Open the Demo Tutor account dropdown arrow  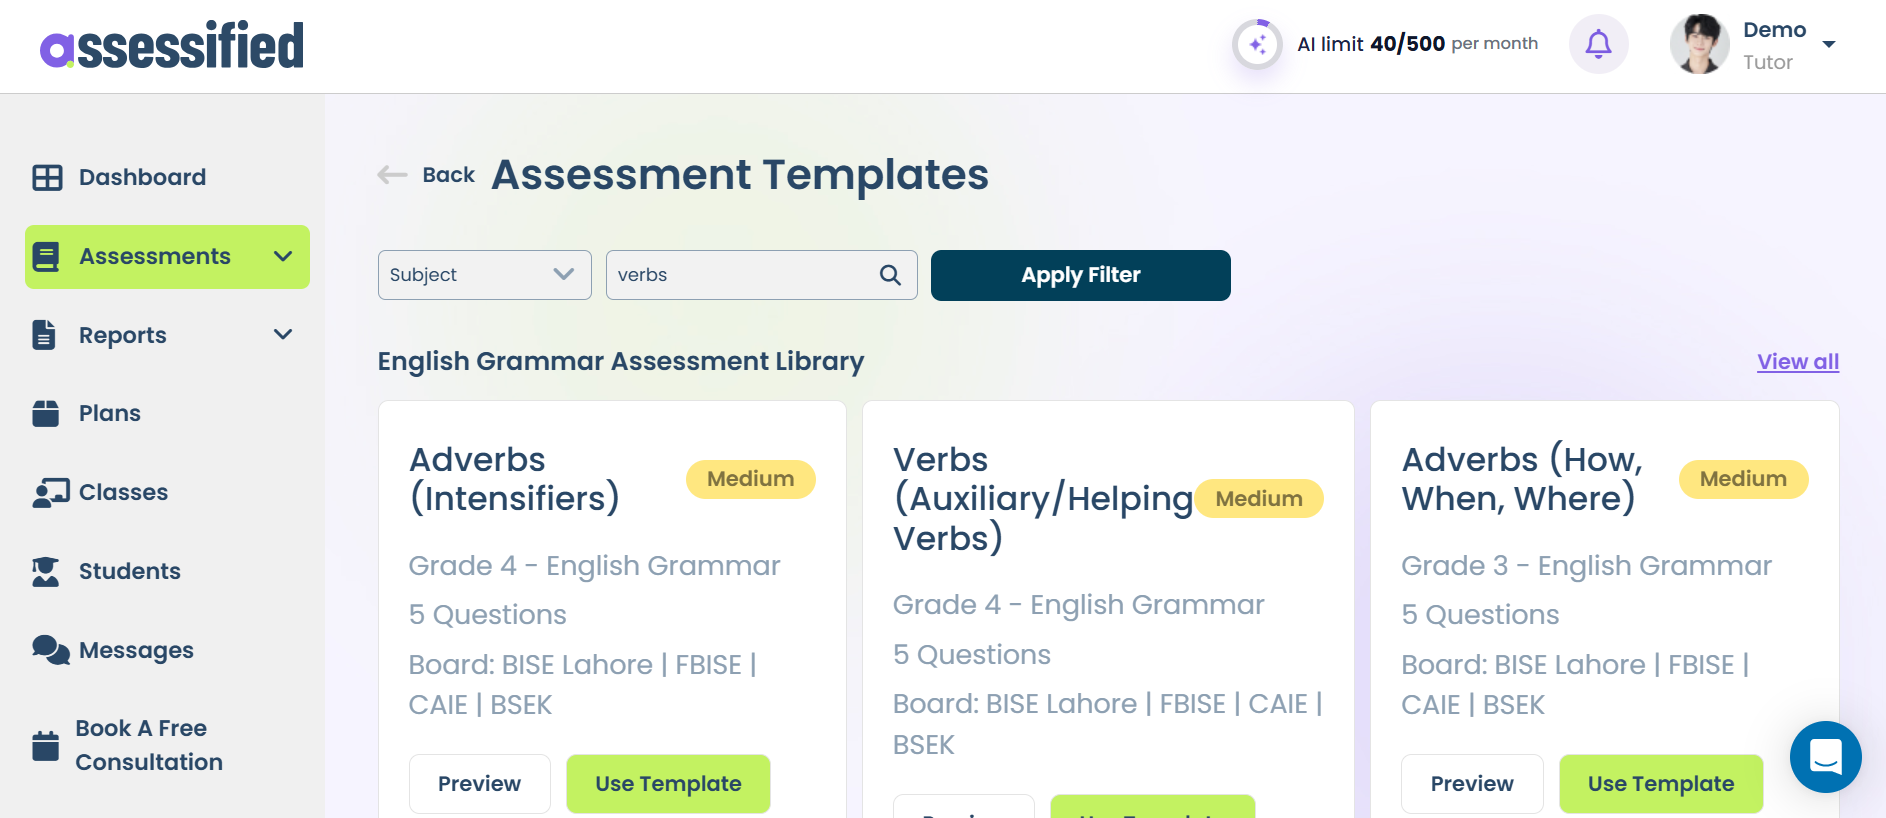(1829, 45)
